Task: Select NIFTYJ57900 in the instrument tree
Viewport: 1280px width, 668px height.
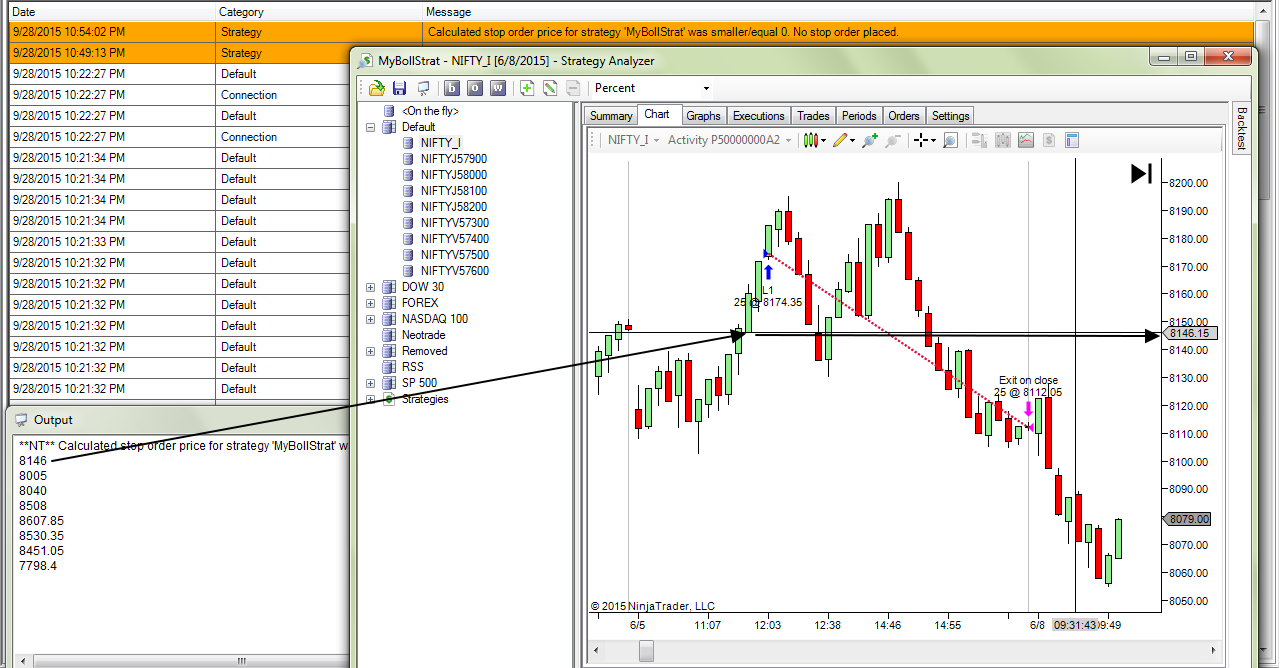Action: (454, 159)
